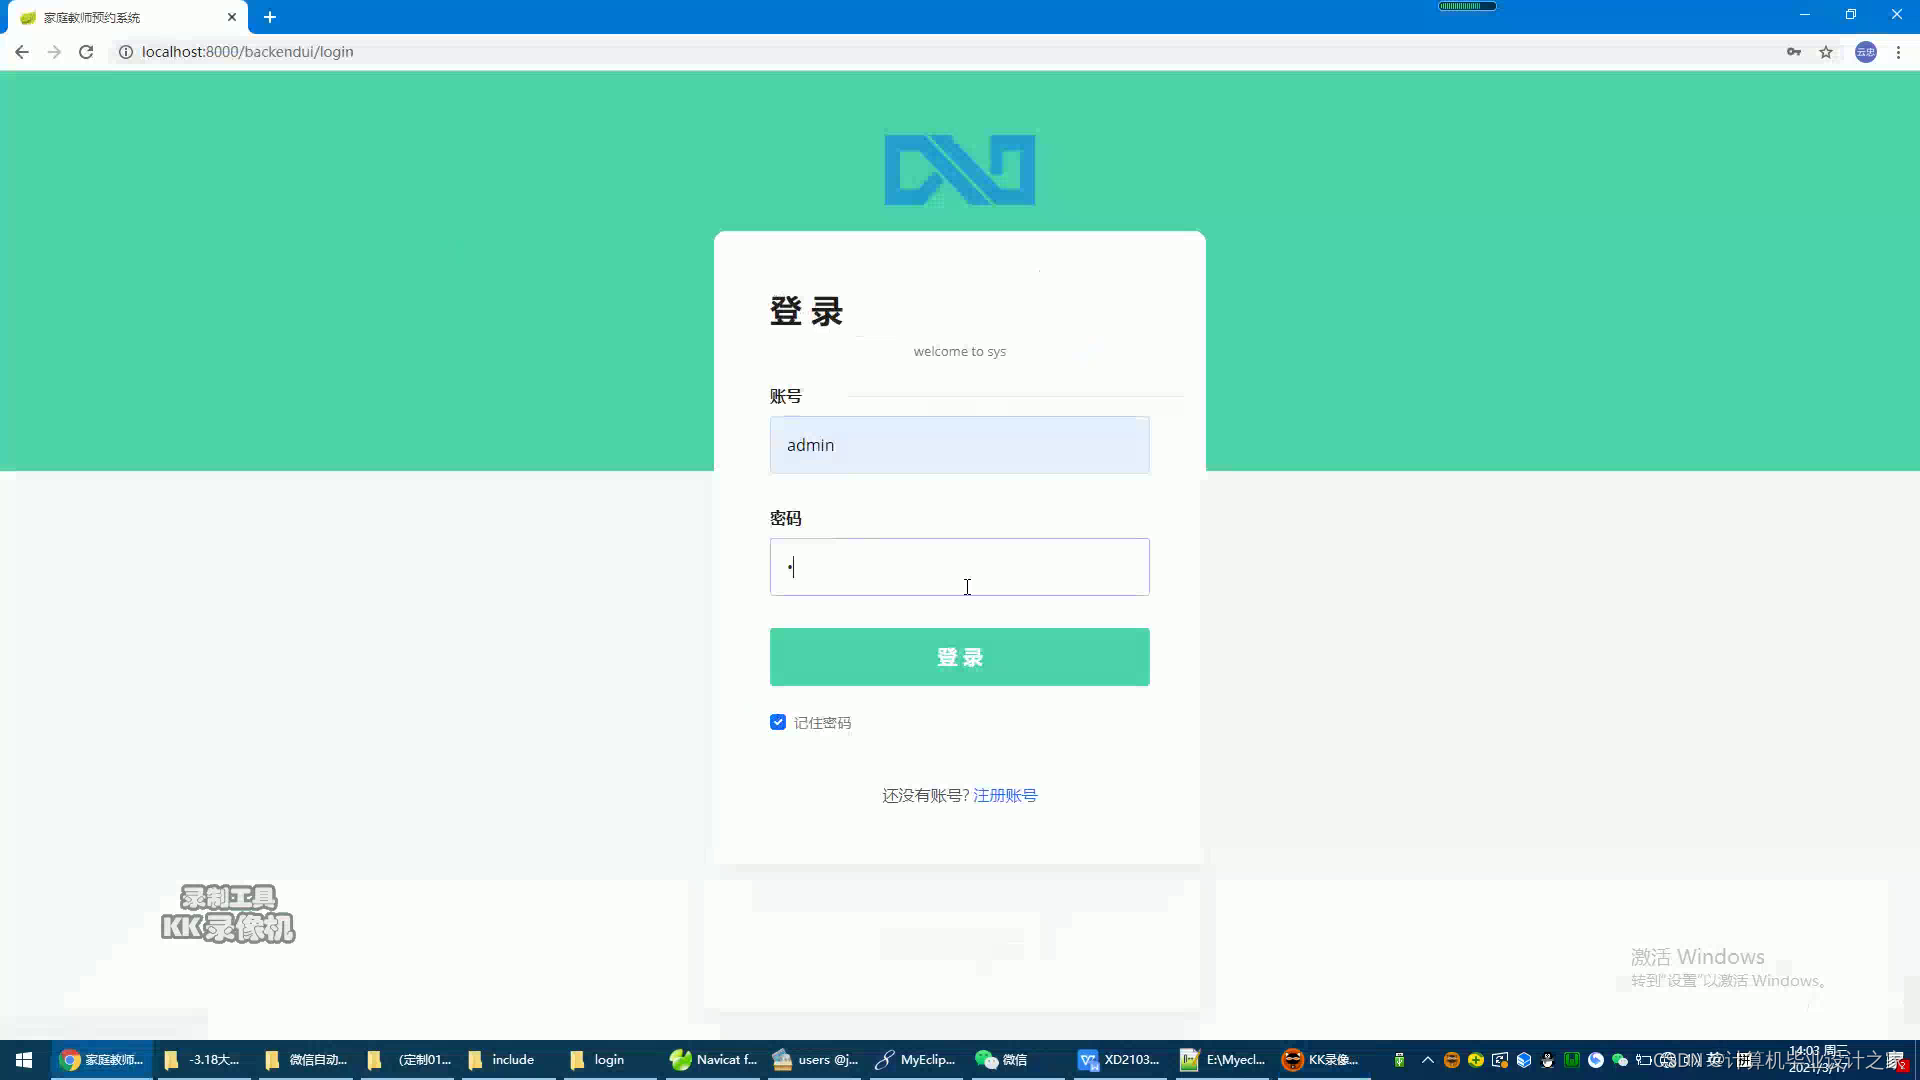Image resolution: width=1920 pixels, height=1080 pixels.
Task: Expand hidden system tray icons
Action: pos(1427,1060)
